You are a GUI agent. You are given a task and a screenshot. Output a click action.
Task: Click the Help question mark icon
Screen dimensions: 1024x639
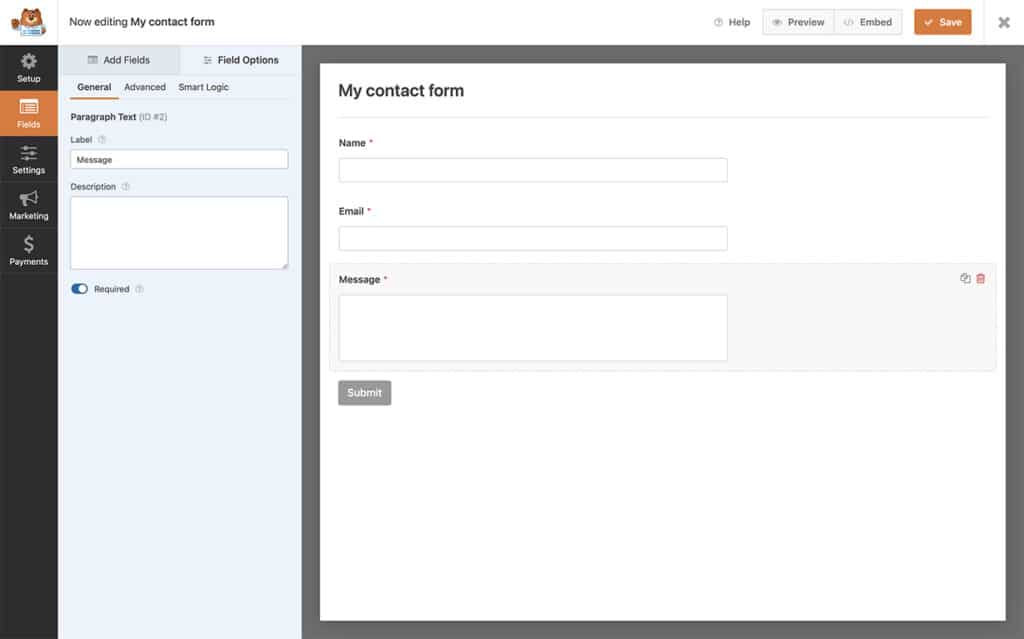click(x=717, y=22)
